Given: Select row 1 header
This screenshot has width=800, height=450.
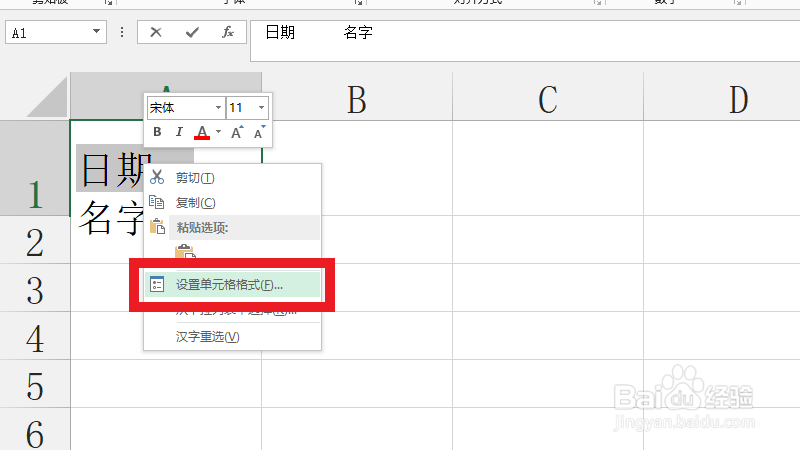Looking at the screenshot, I should (x=35, y=168).
